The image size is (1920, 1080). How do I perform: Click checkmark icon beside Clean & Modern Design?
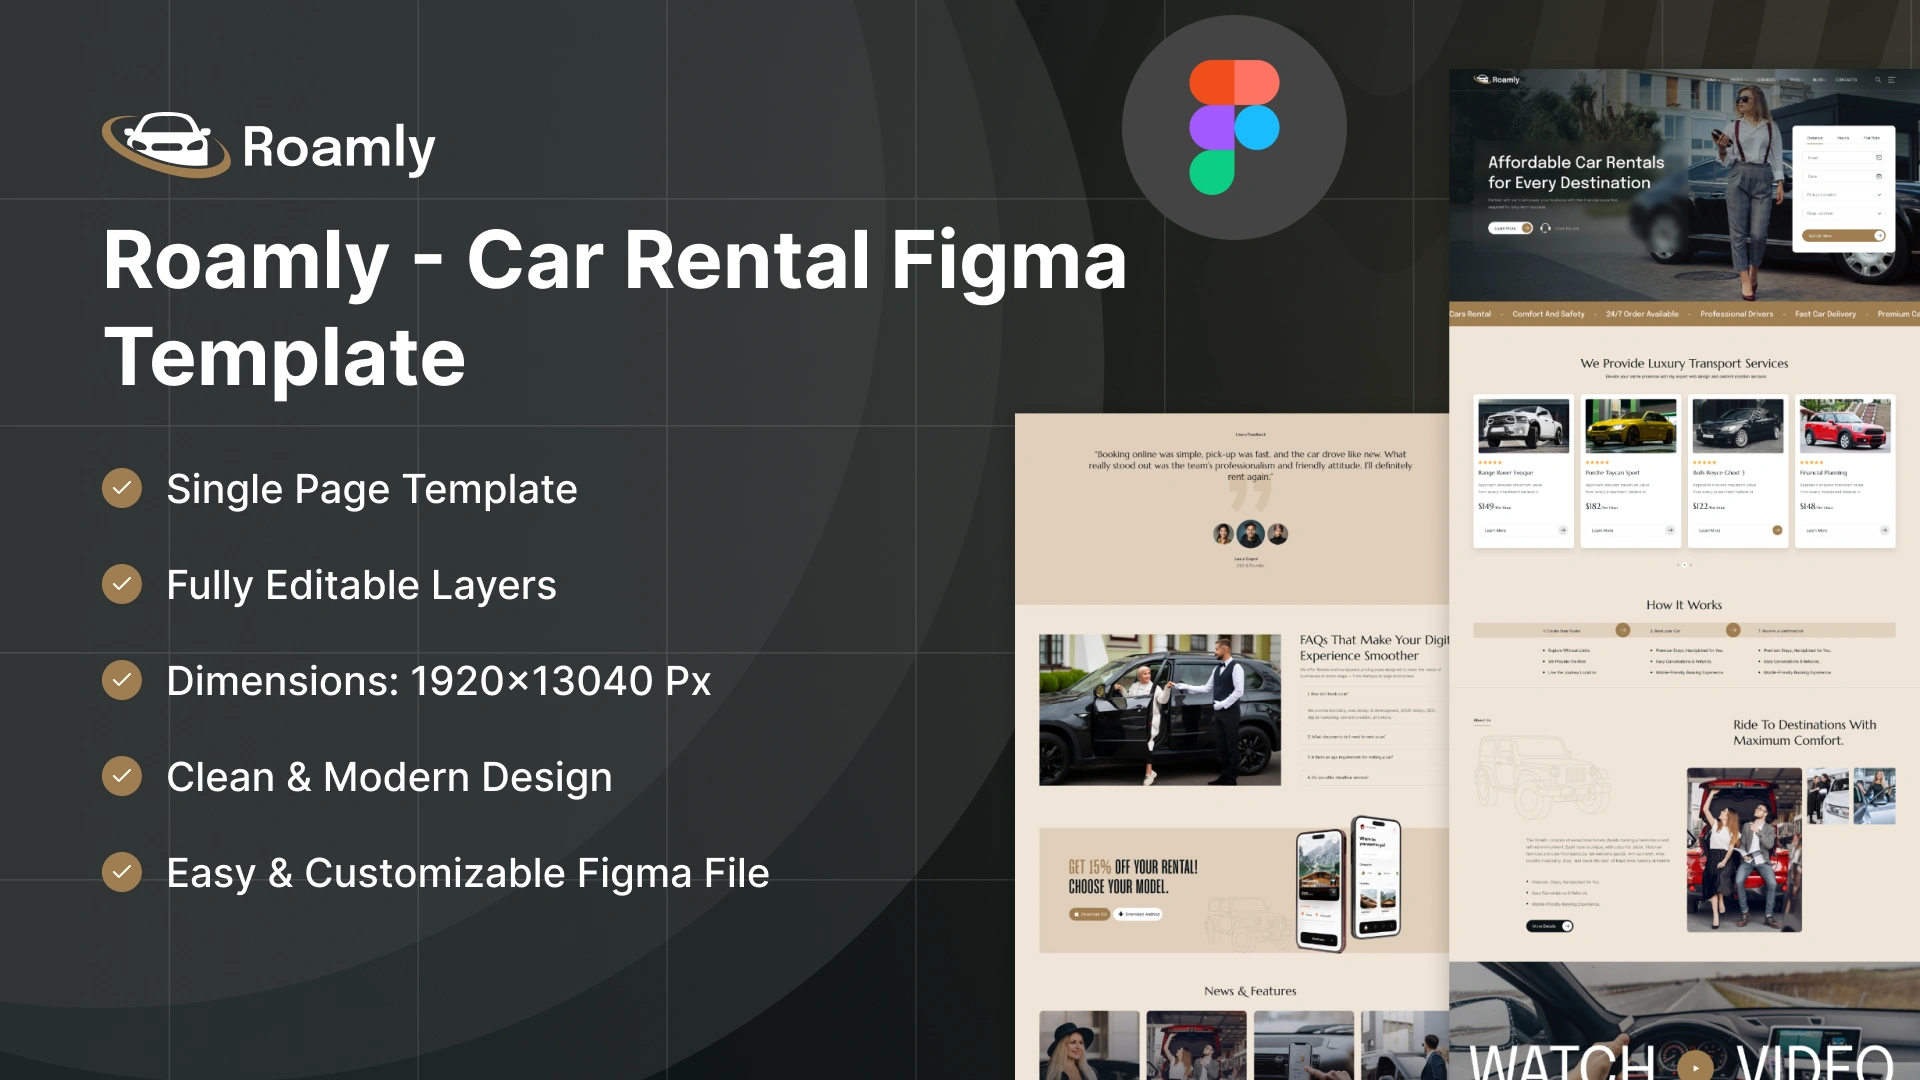(x=122, y=776)
